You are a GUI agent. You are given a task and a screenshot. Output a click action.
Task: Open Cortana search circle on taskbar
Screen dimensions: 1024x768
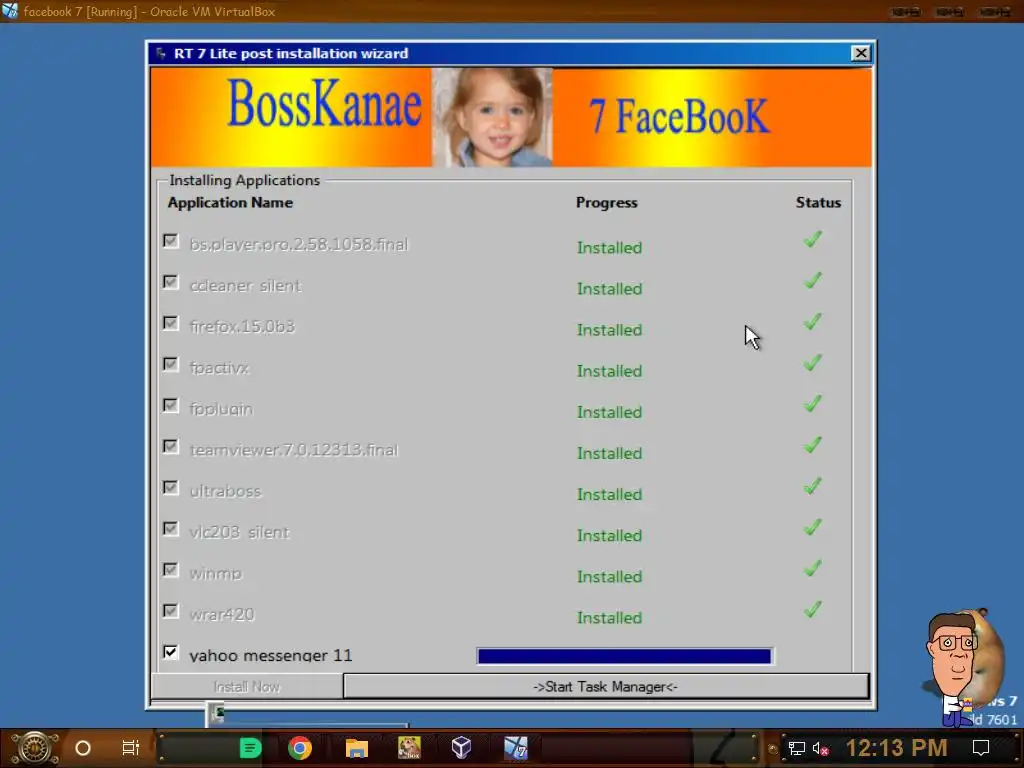coord(83,748)
